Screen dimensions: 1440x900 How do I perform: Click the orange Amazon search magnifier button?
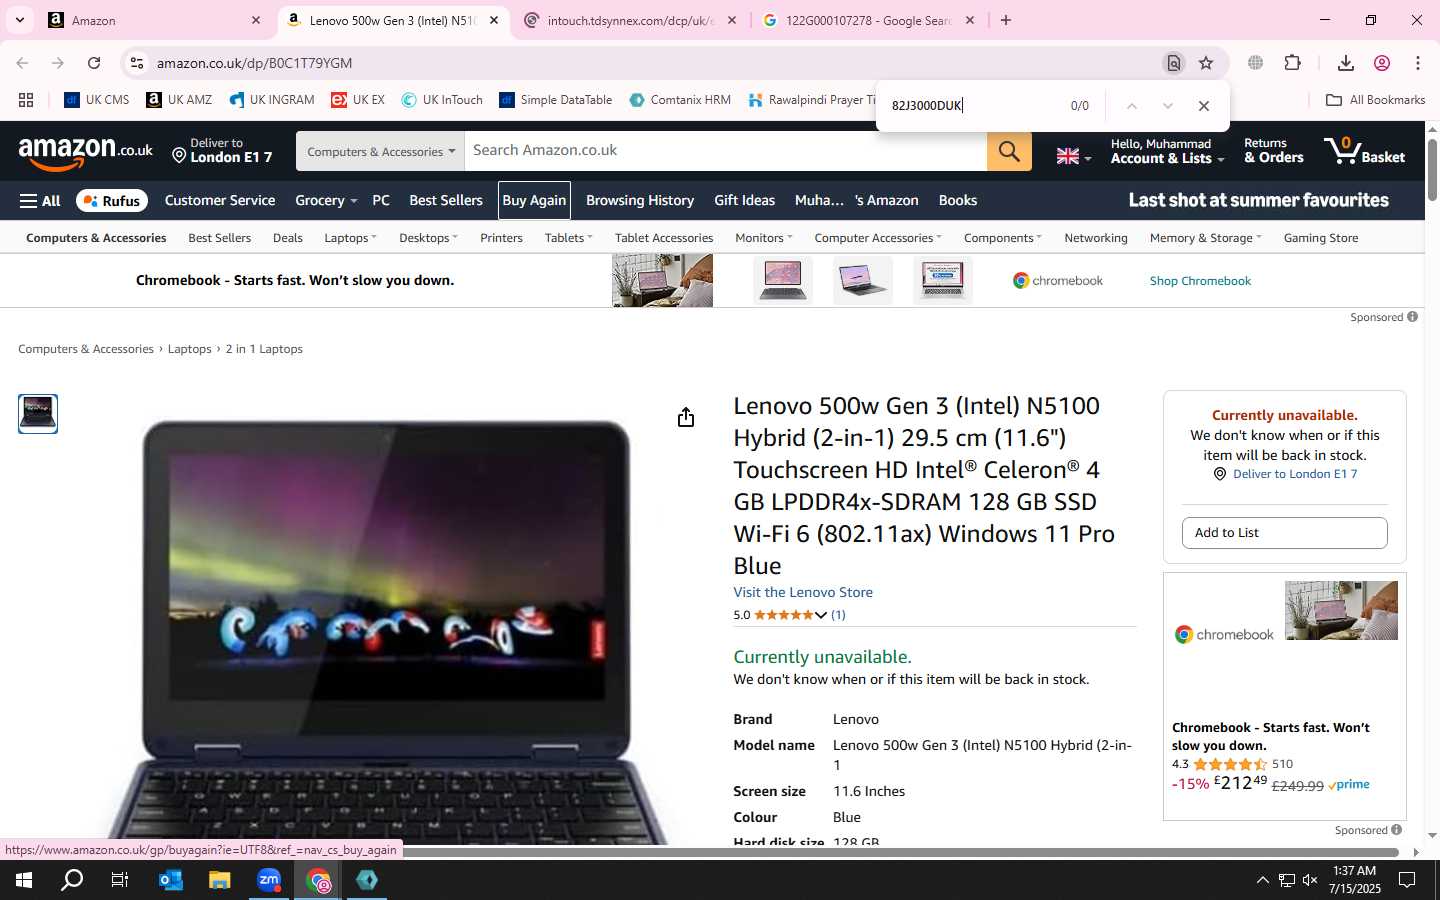pos(1009,151)
